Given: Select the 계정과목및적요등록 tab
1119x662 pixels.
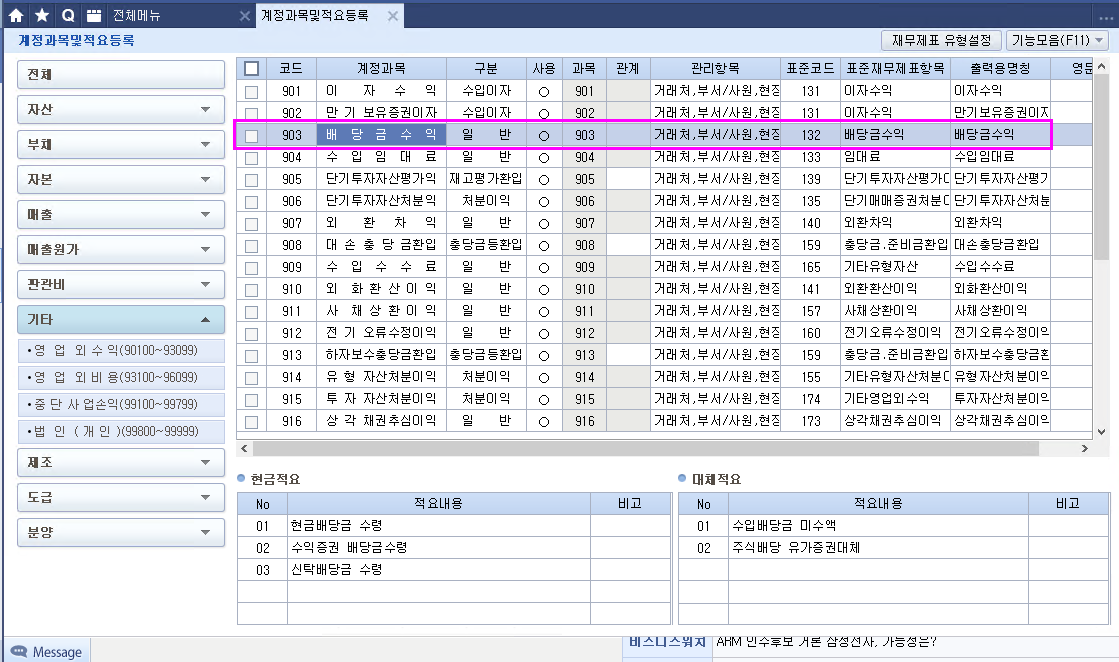Looking at the screenshot, I should click(x=315, y=15).
